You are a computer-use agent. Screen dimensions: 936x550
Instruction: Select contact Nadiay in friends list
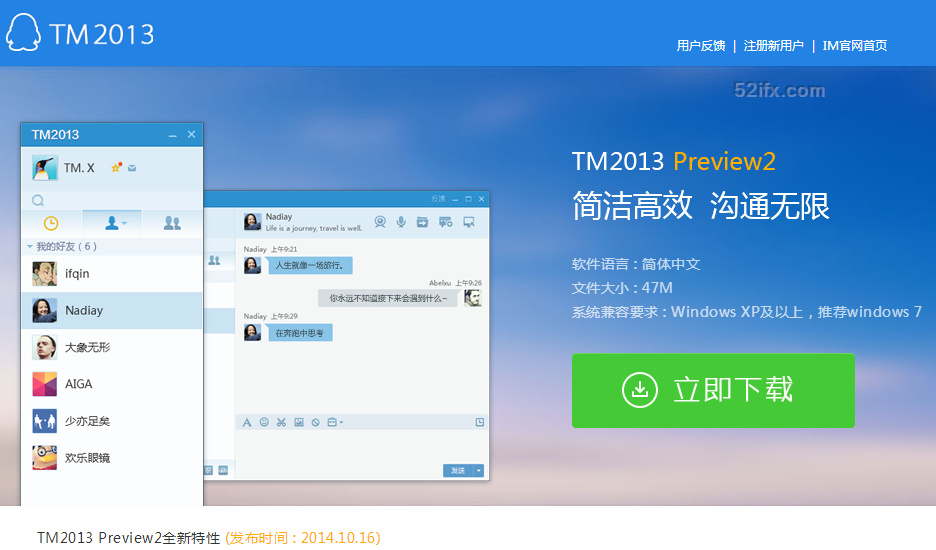(112, 311)
